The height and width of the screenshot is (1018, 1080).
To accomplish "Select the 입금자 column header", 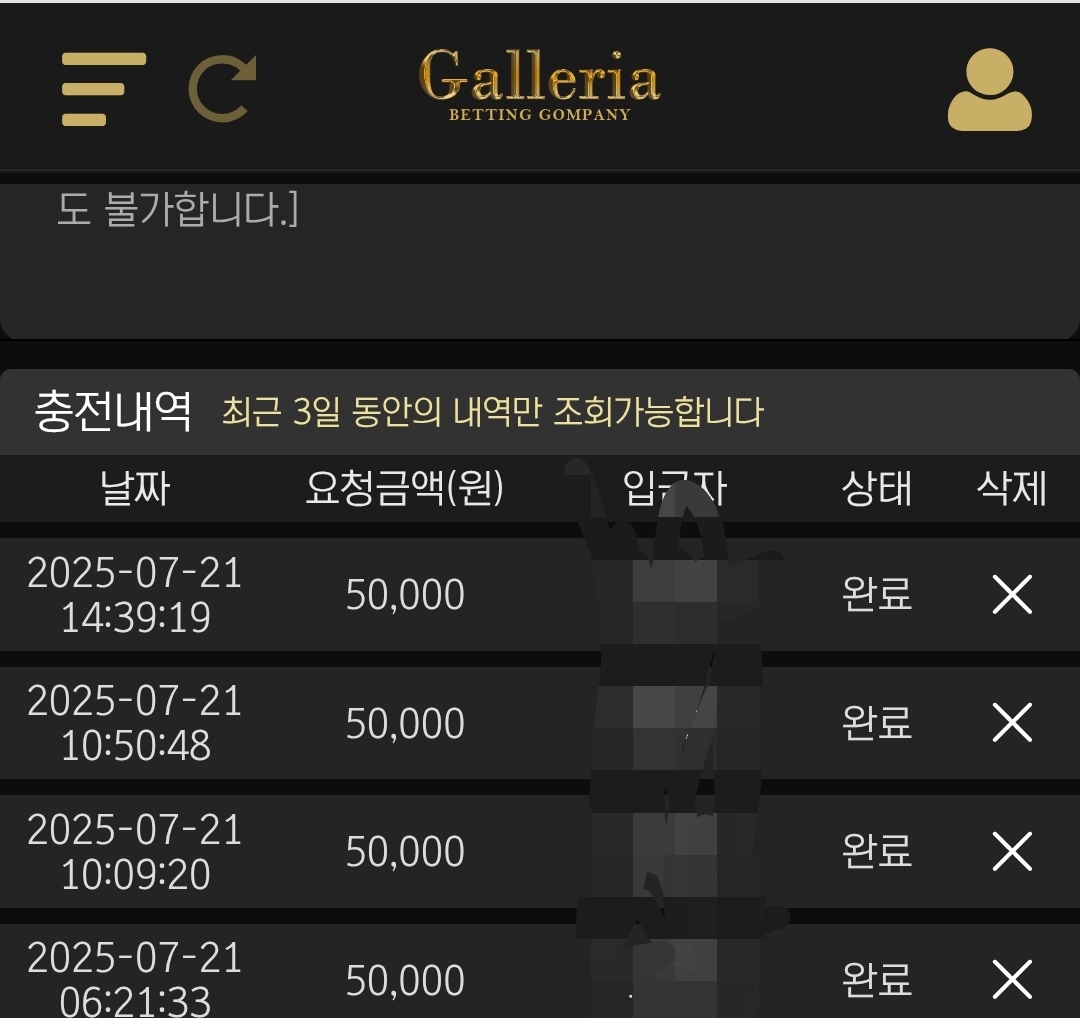I will point(674,488).
